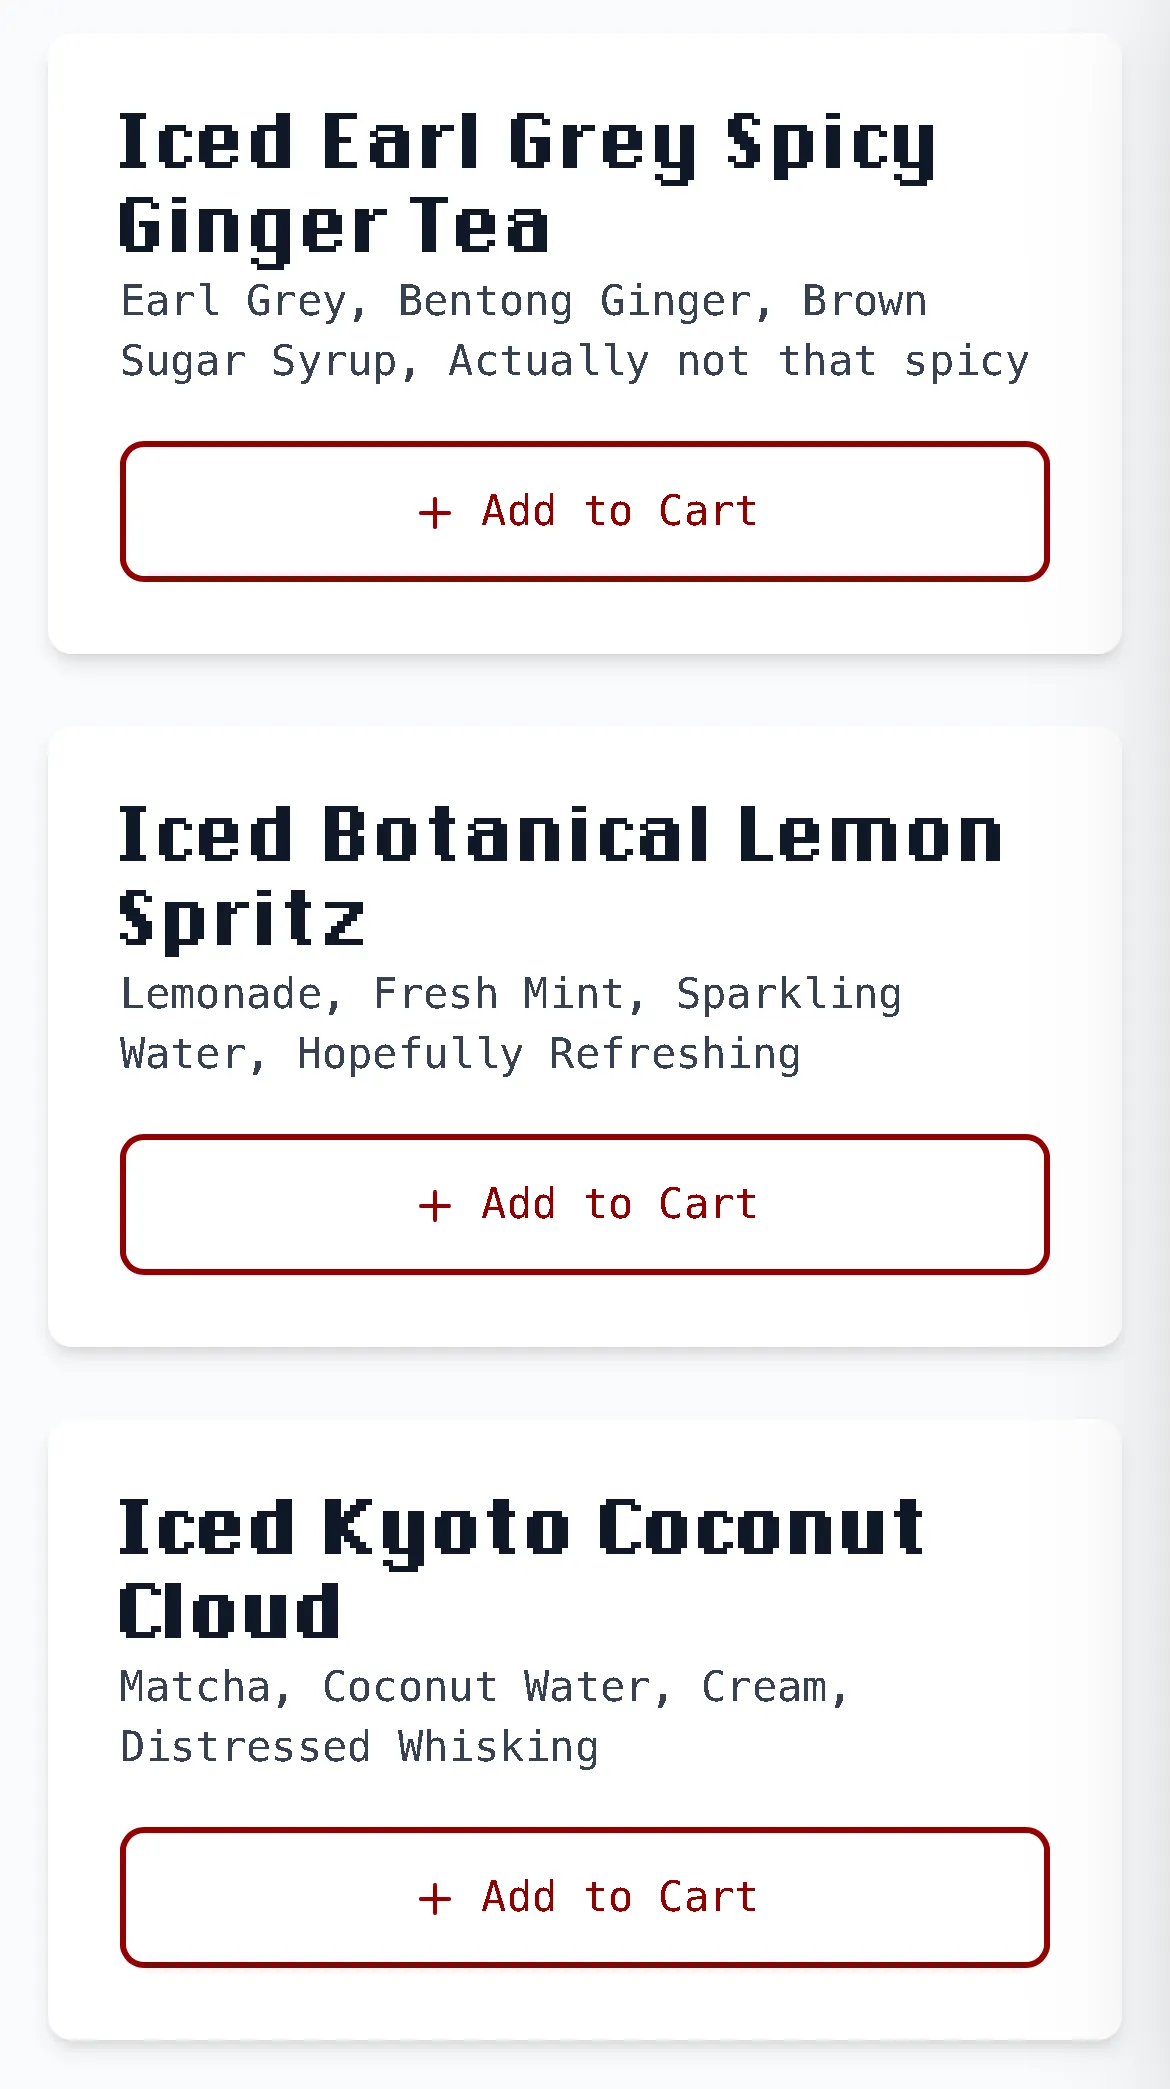Add Iced Earl Grey Spicy Ginger Tea to cart

[x=585, y=511]
